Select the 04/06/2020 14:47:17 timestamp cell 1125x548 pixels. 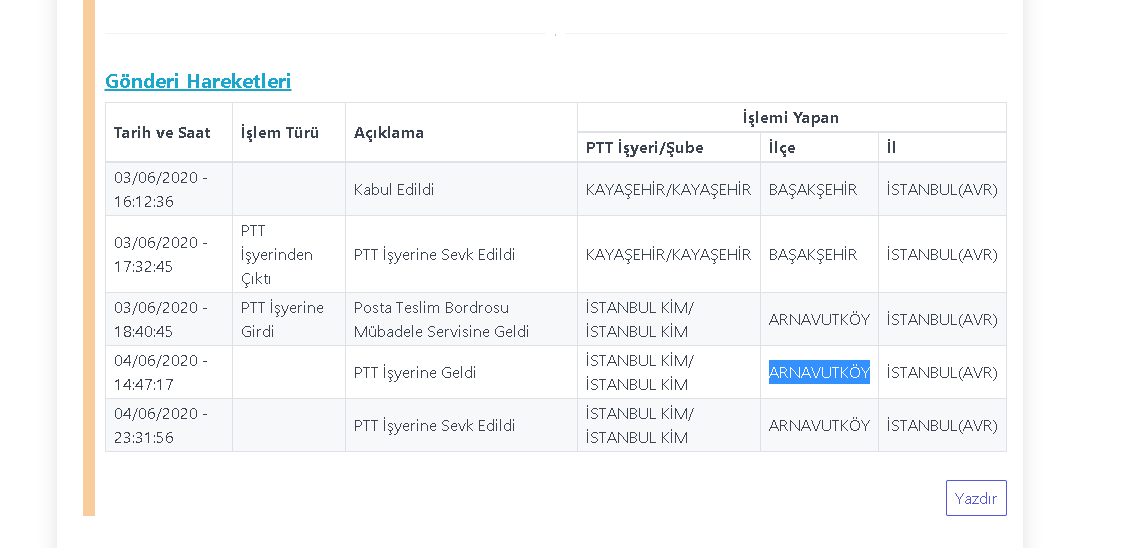tap(161, 372)
